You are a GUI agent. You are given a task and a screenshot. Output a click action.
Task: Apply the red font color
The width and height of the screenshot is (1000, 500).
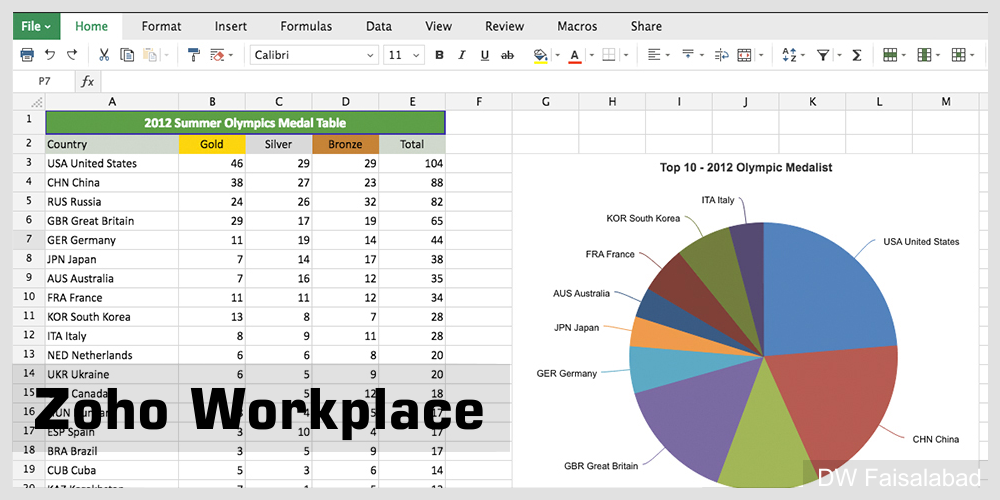point(575,55)
